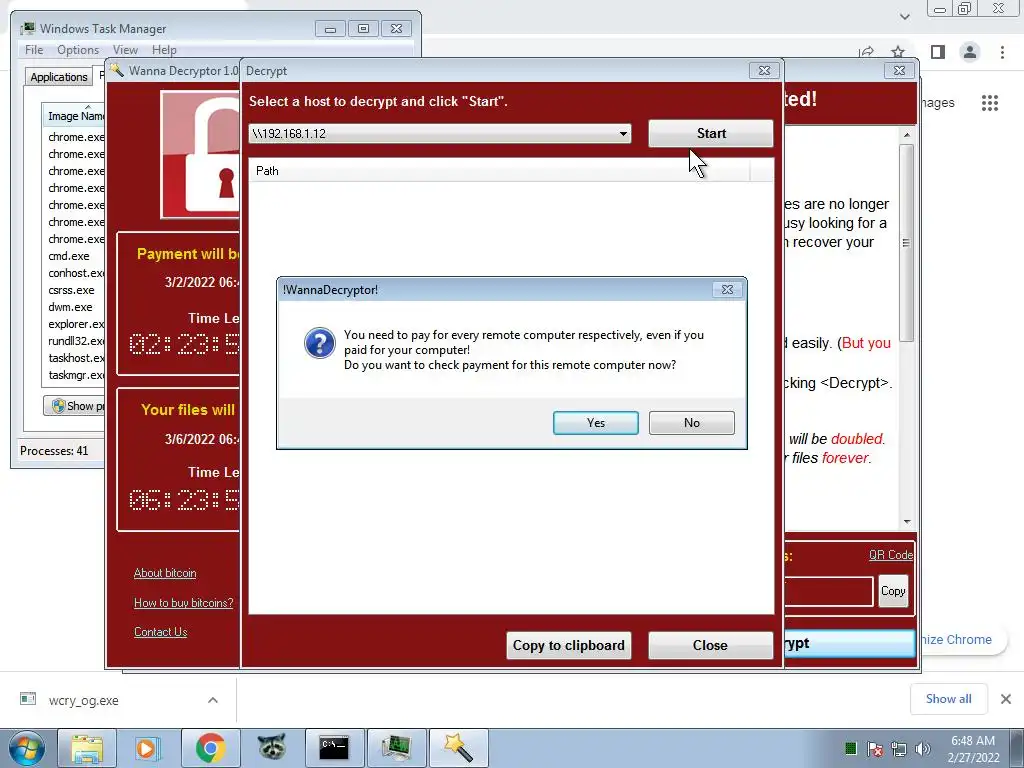Click the Wanna Decryptor taskbar icon
Image resolution: width=1024 pixels, height=768 pixels.
(x=458, y=748)
